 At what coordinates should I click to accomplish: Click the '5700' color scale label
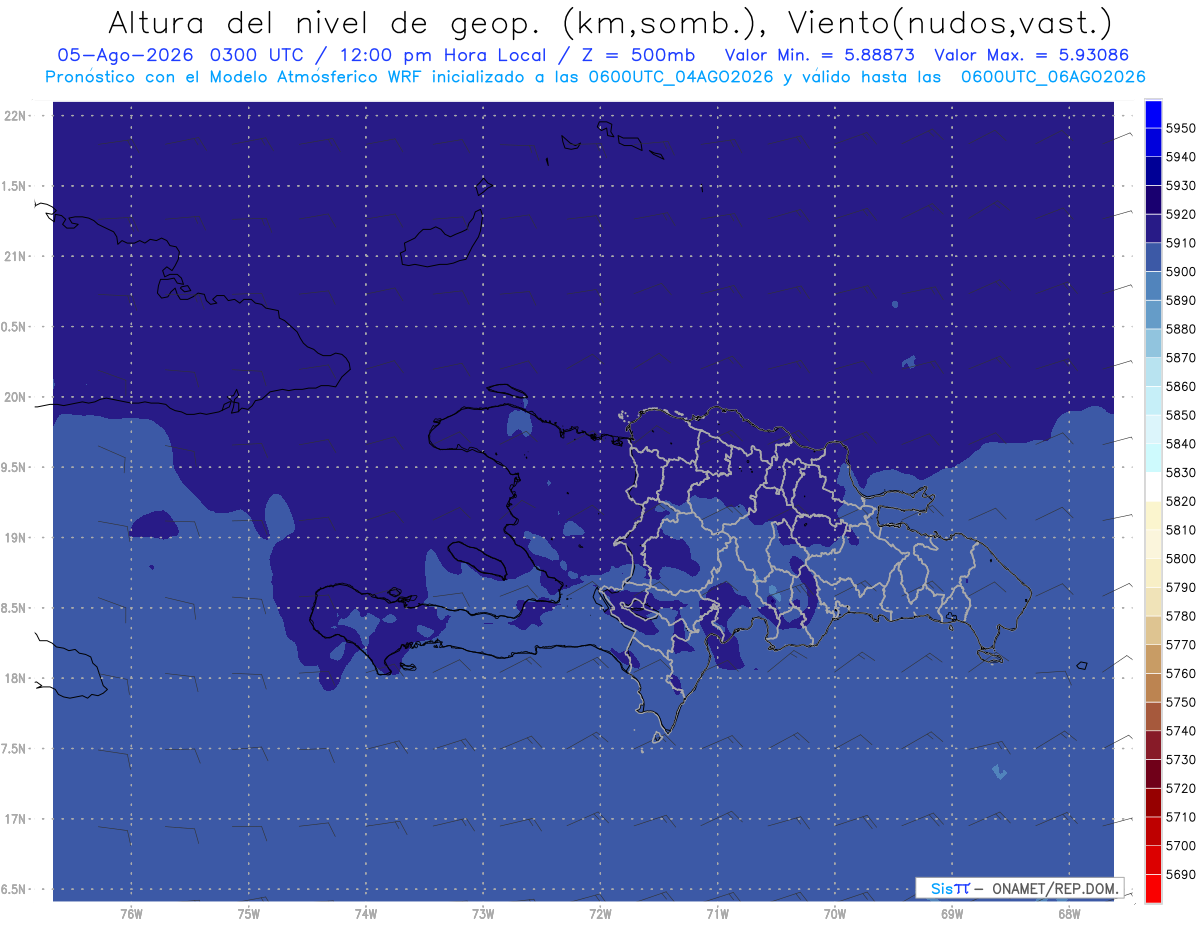pos(1180,846)
